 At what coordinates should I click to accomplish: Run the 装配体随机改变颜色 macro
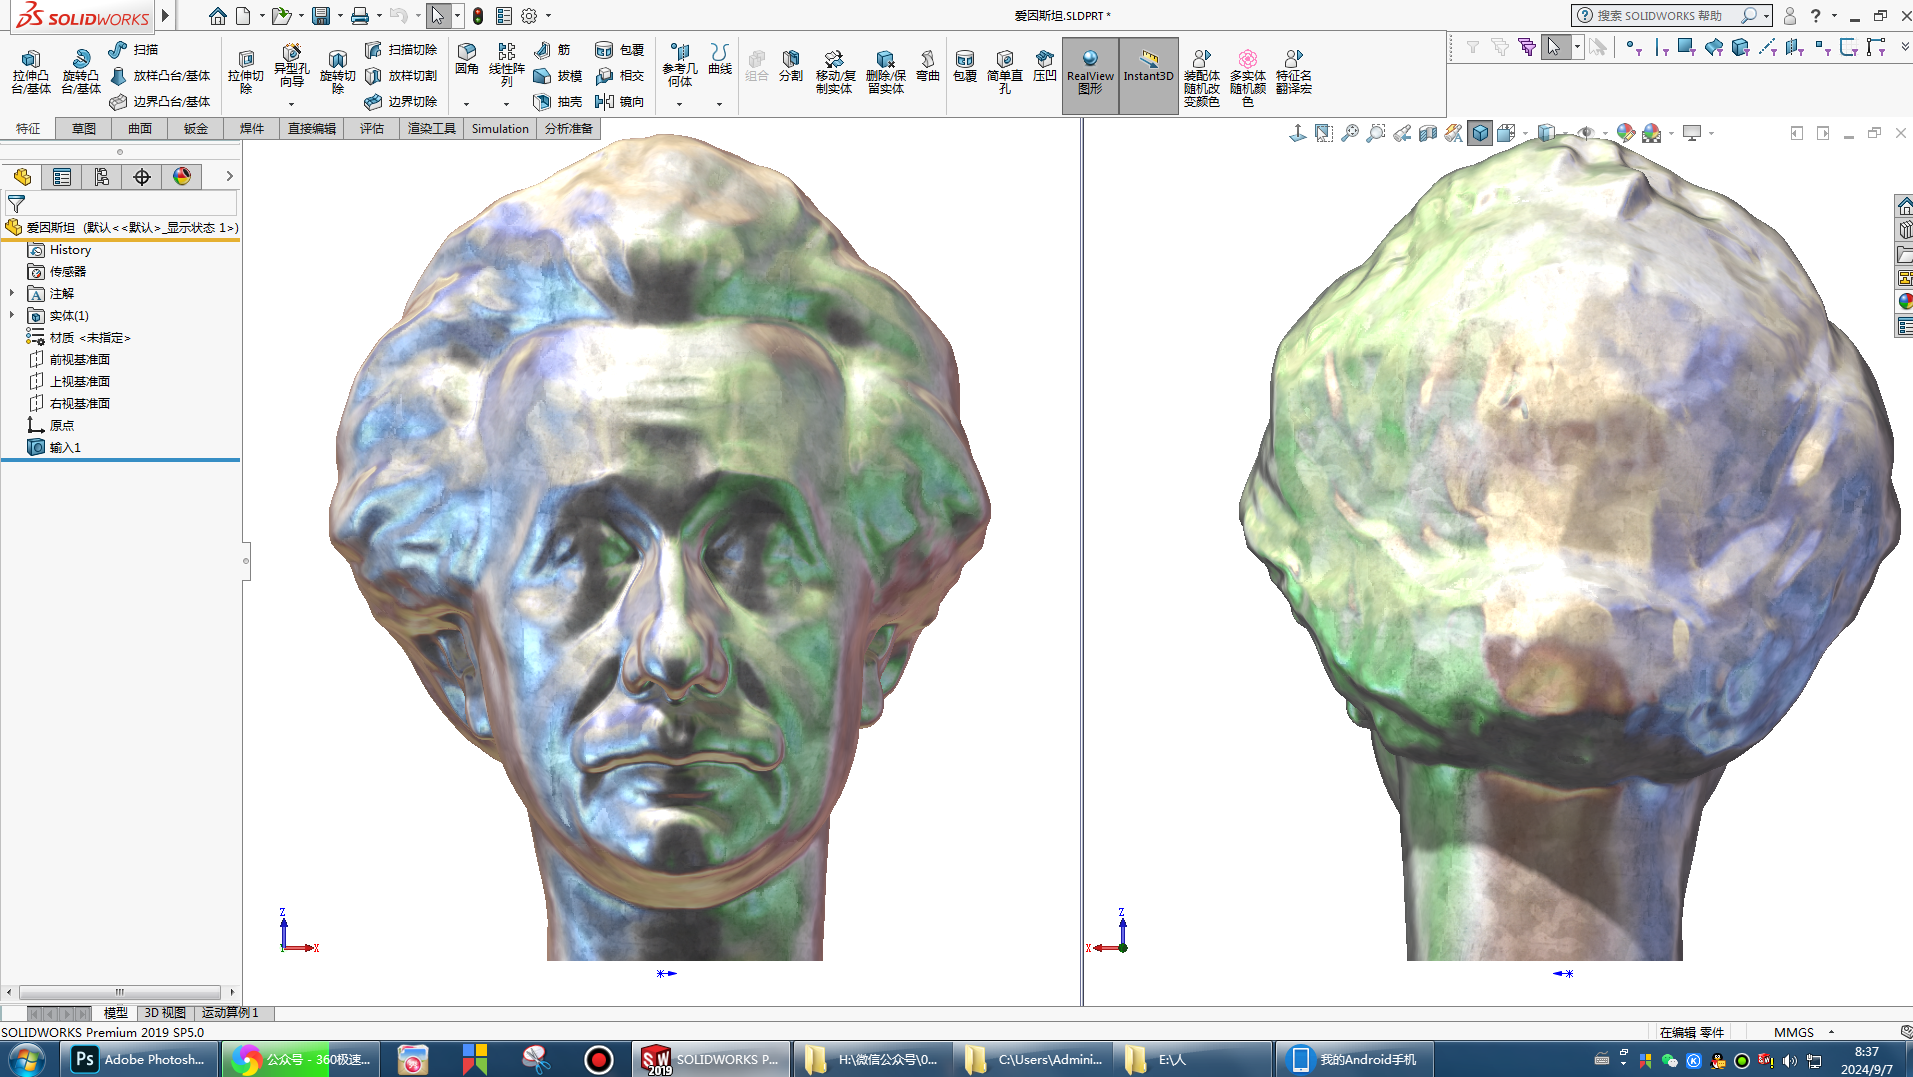pos(1202,78)
